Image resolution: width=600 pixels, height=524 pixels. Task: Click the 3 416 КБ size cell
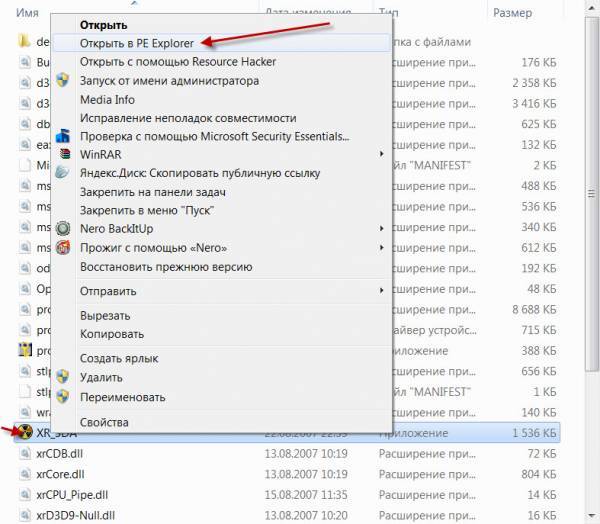(x=534, y=103)
